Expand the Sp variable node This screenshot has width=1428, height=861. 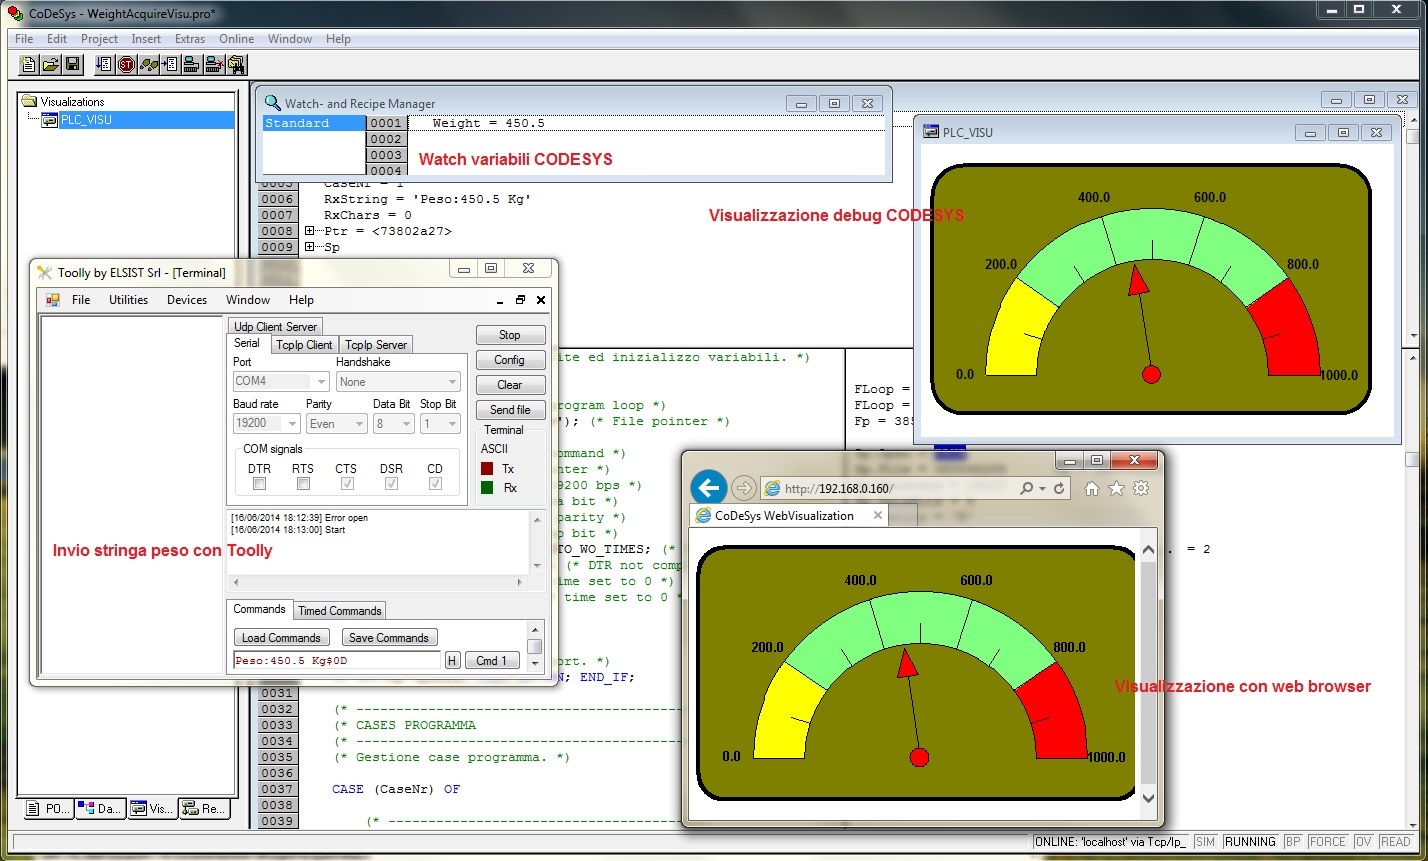pos(310,247)
